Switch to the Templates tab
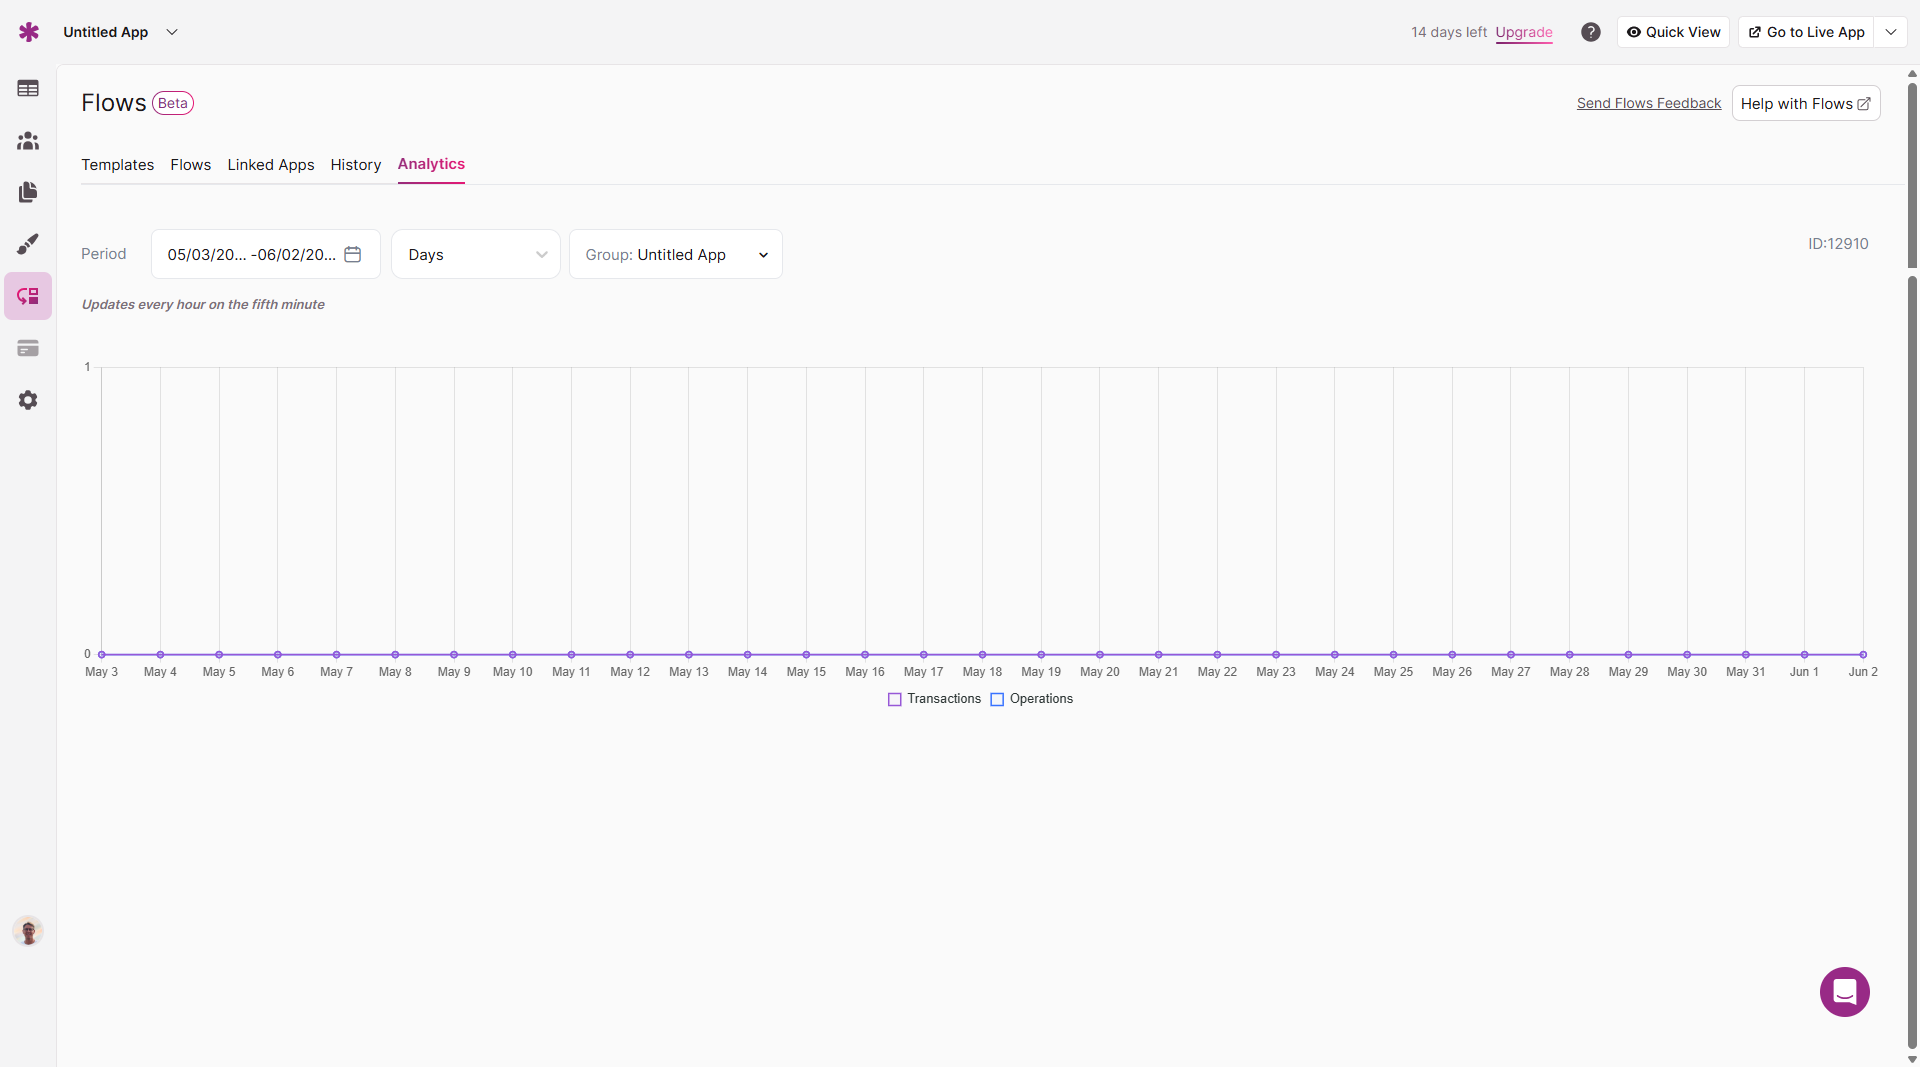This screenshot has width=1920, height=1067. (117, 165)
